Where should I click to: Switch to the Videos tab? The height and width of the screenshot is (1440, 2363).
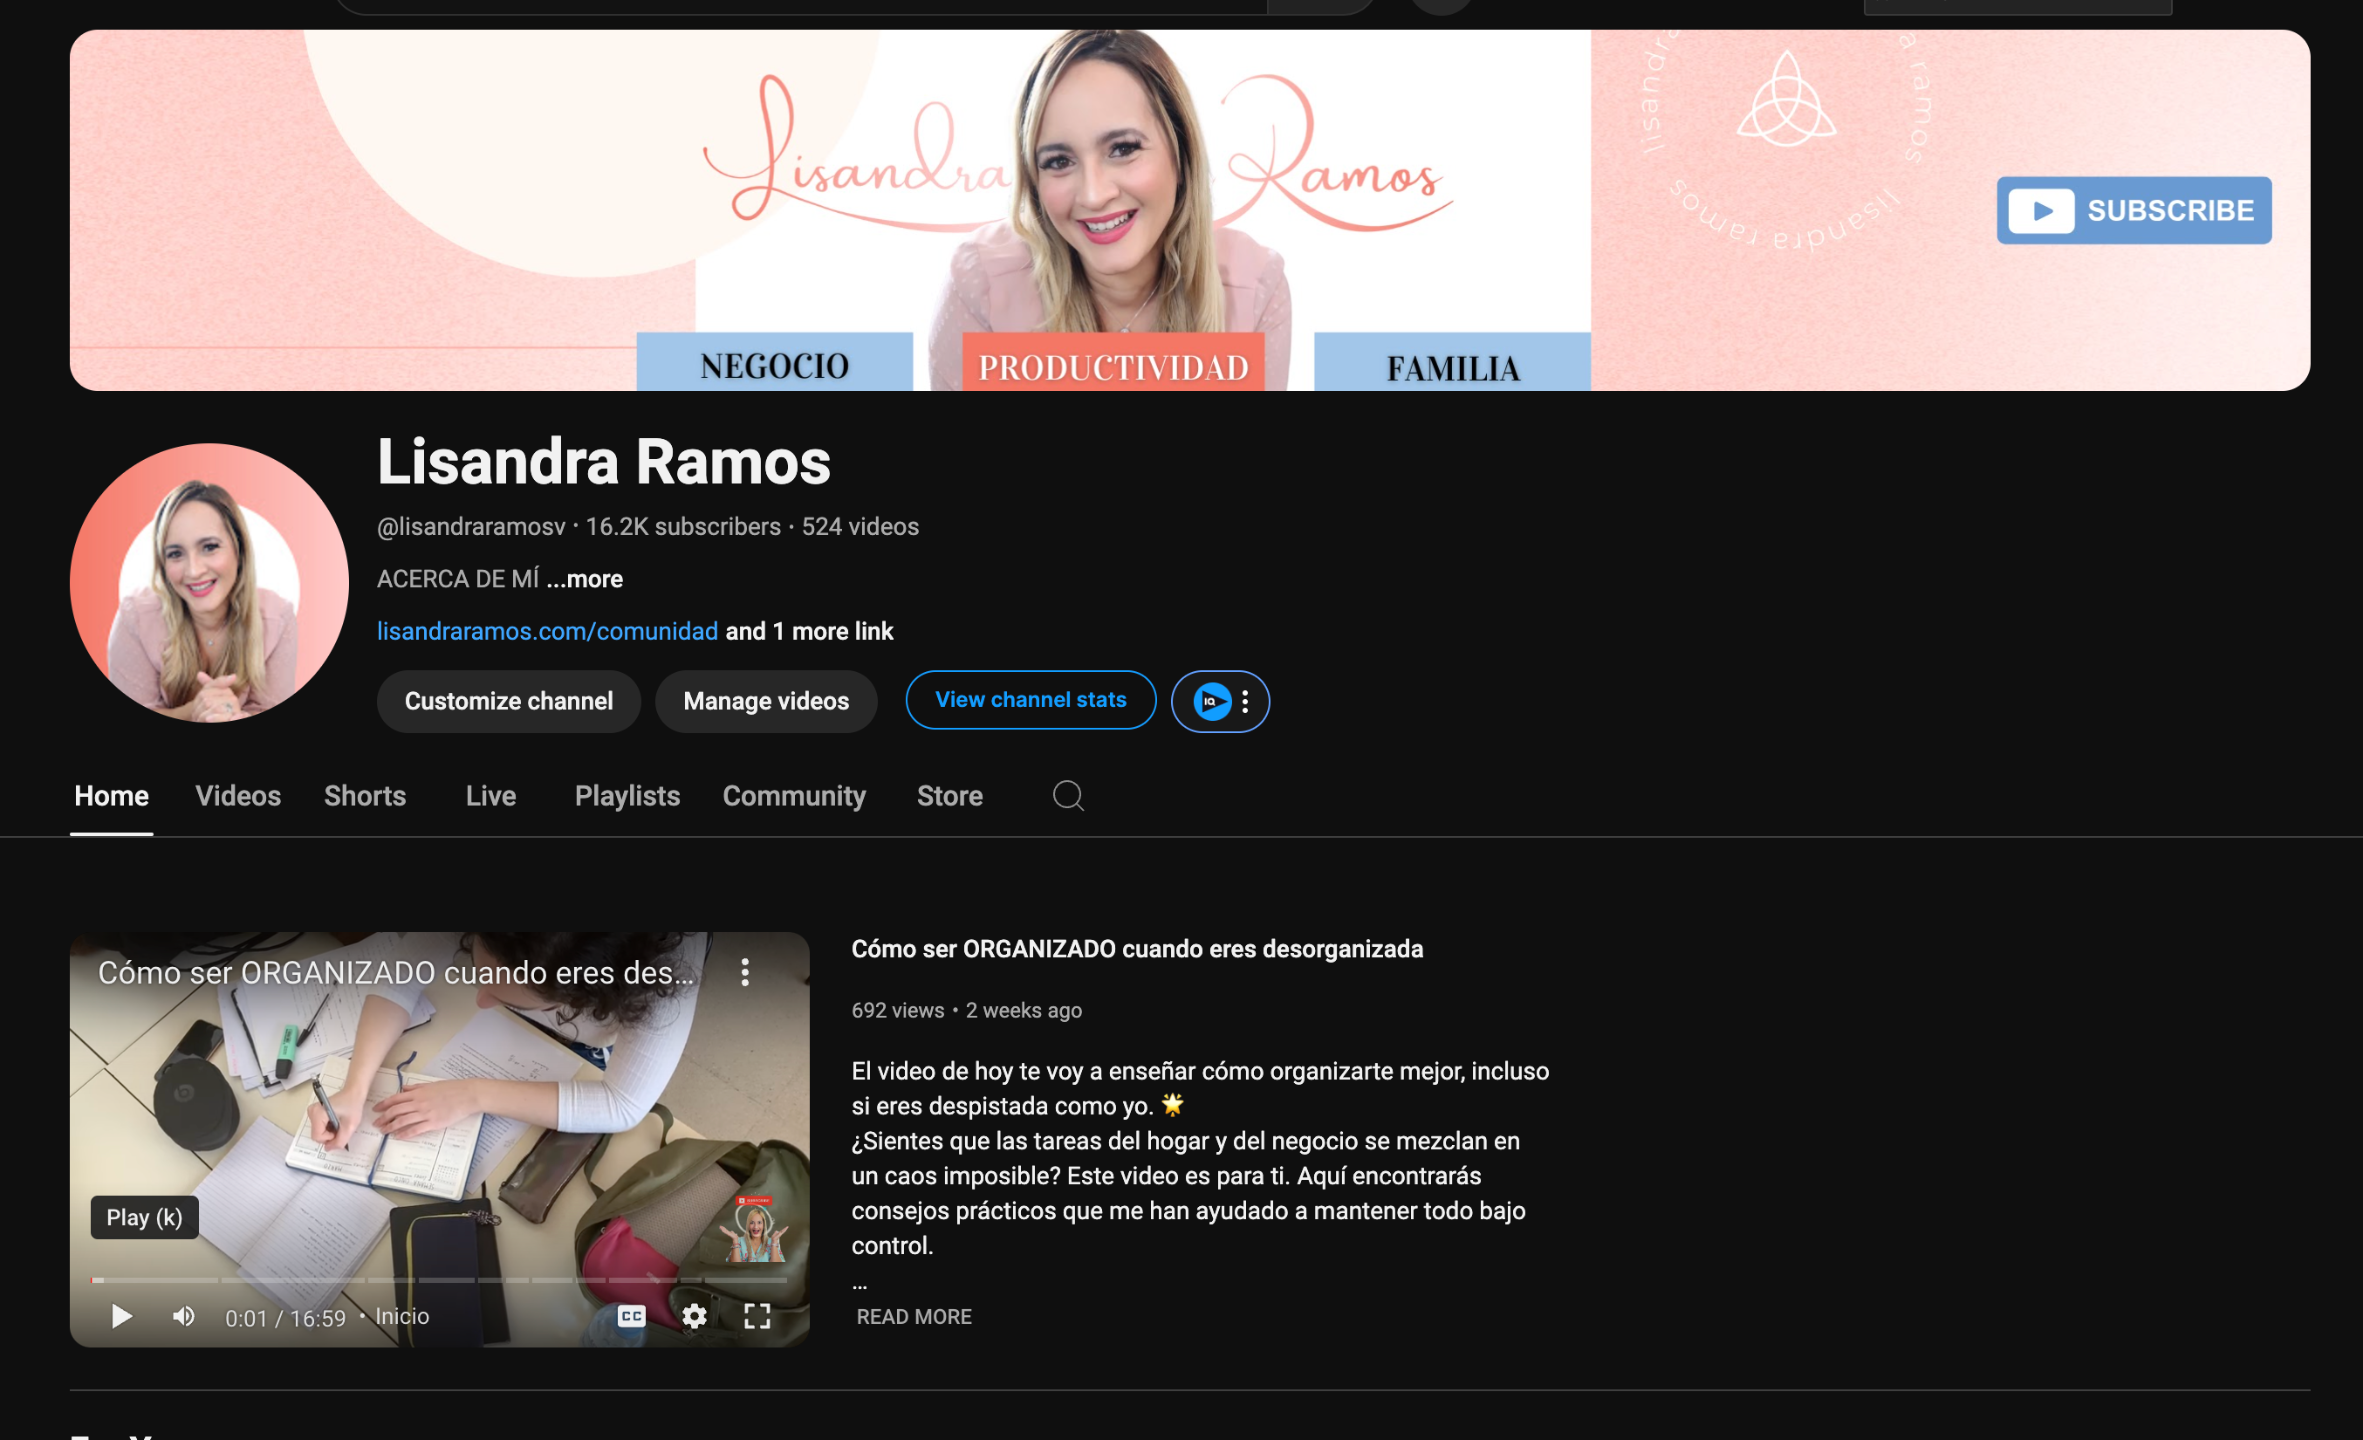(238, 796)
